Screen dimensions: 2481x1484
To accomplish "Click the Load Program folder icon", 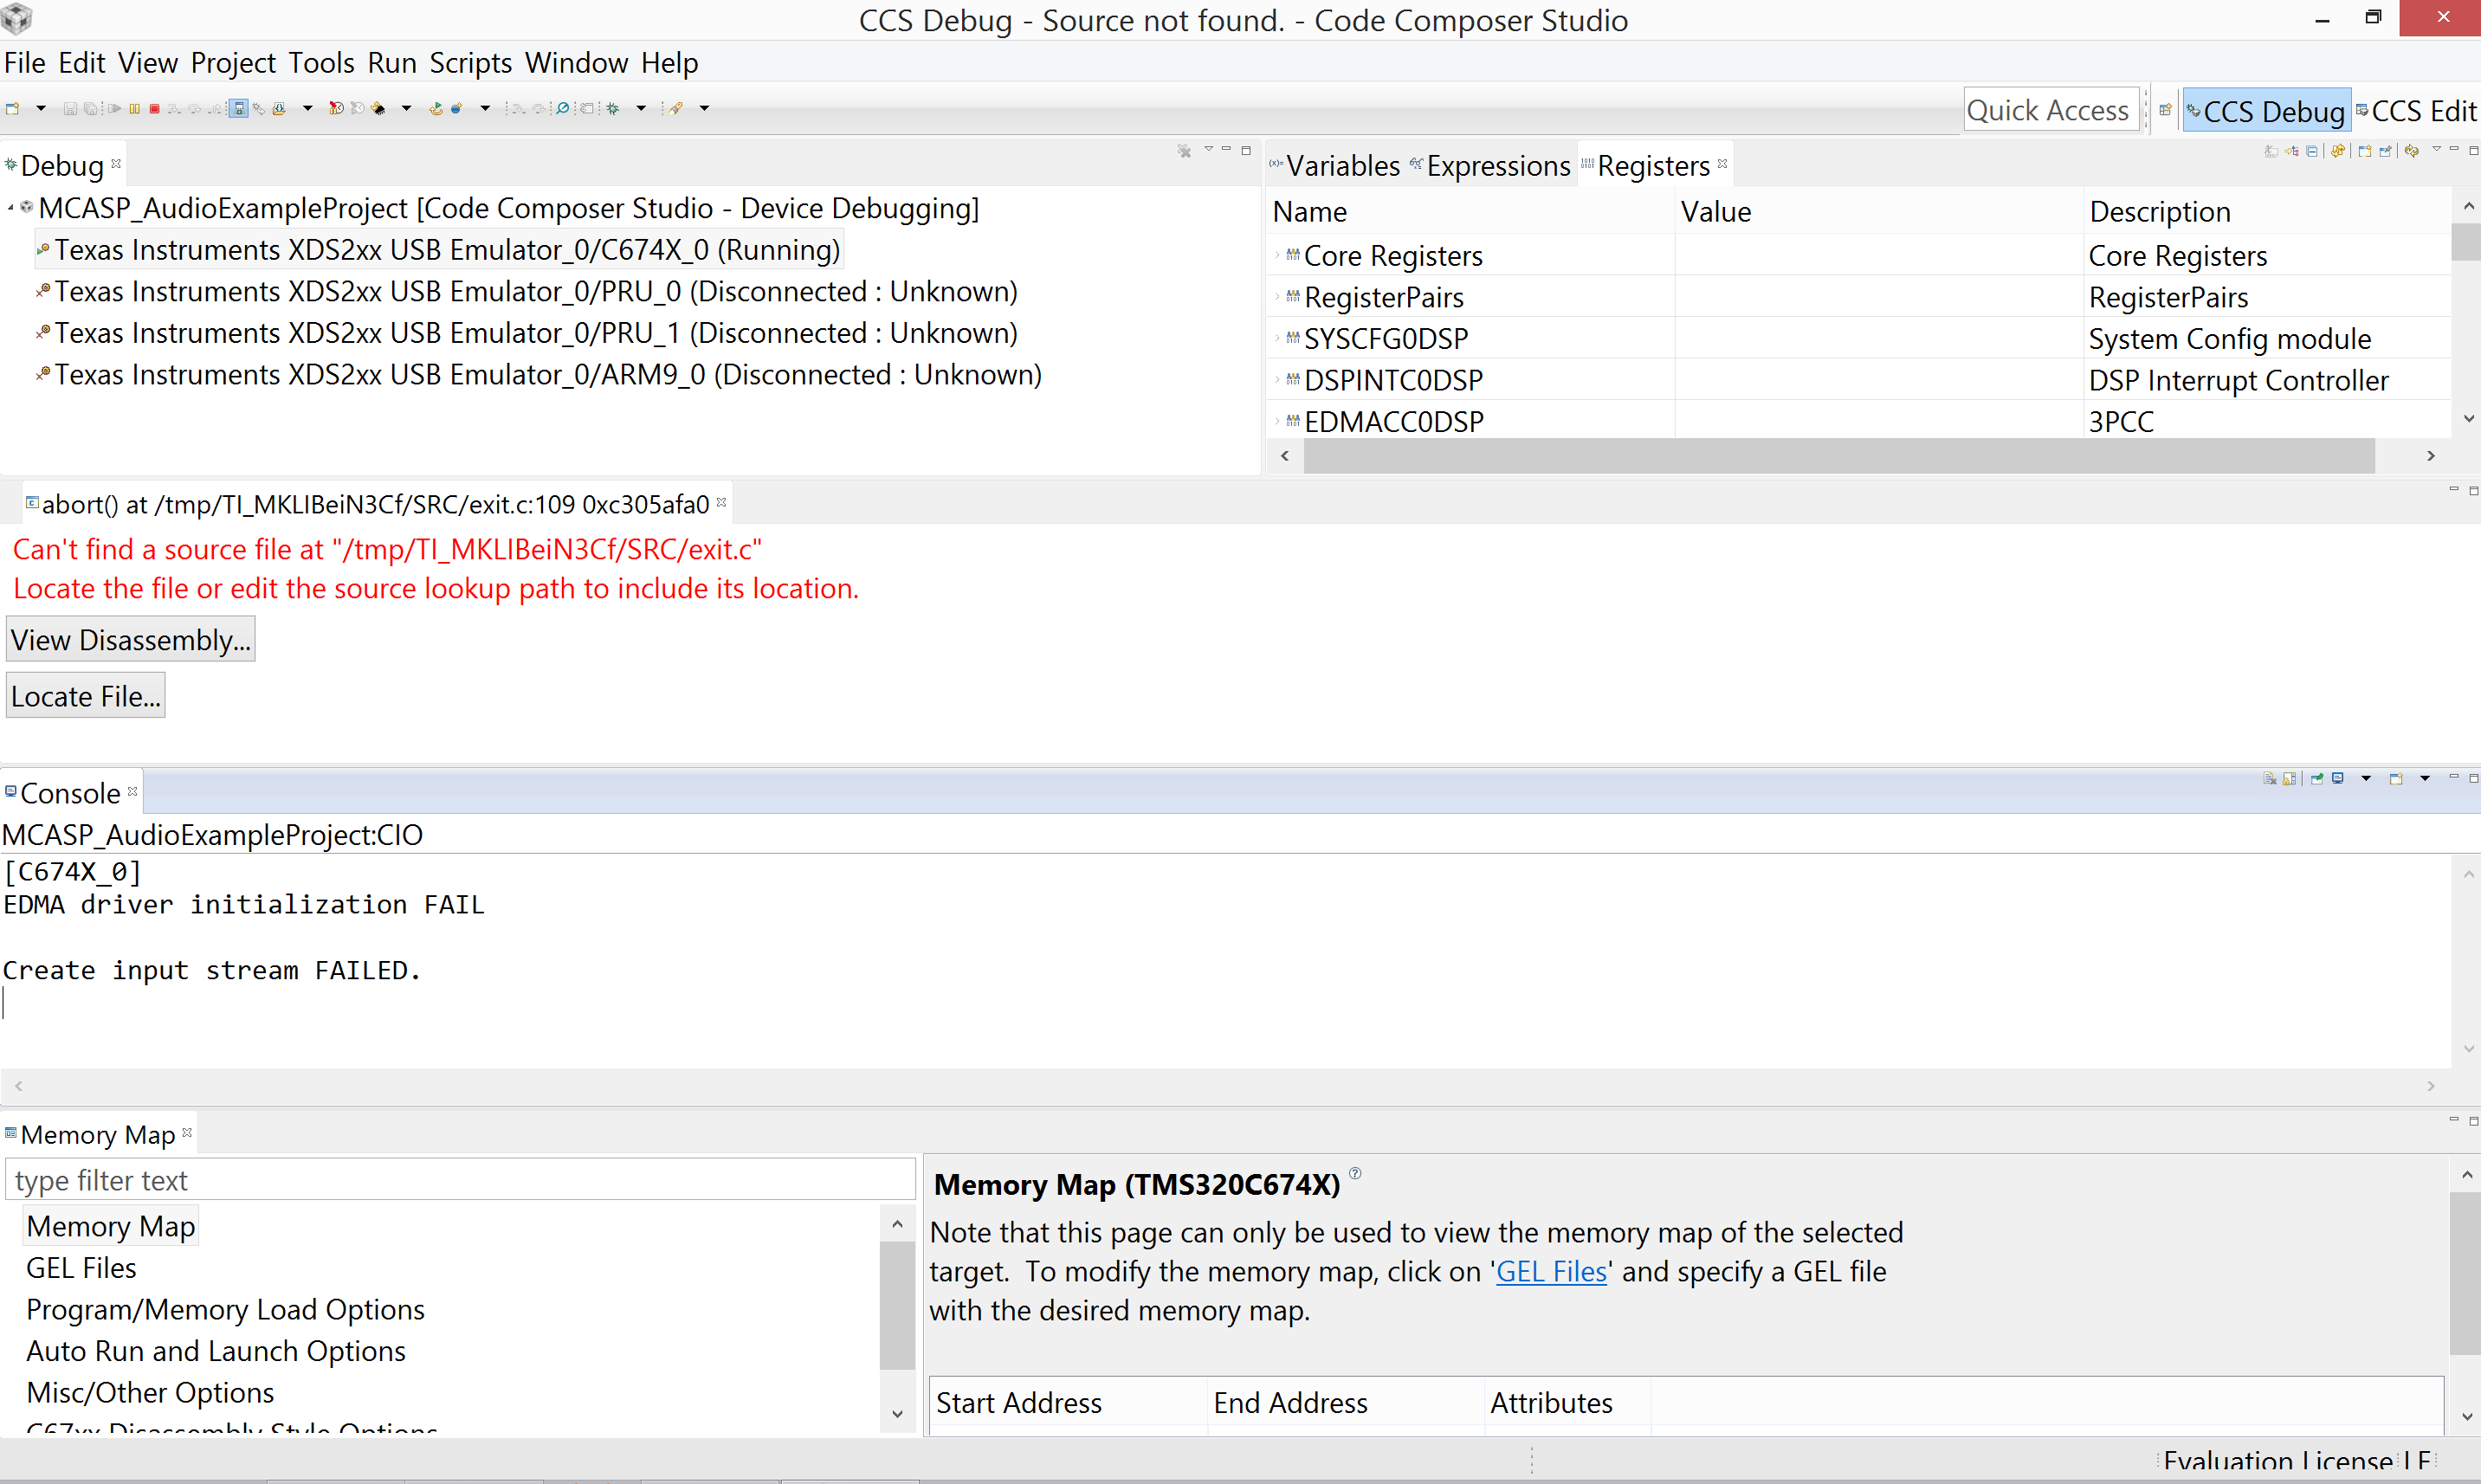I will (x=279, y=109).
